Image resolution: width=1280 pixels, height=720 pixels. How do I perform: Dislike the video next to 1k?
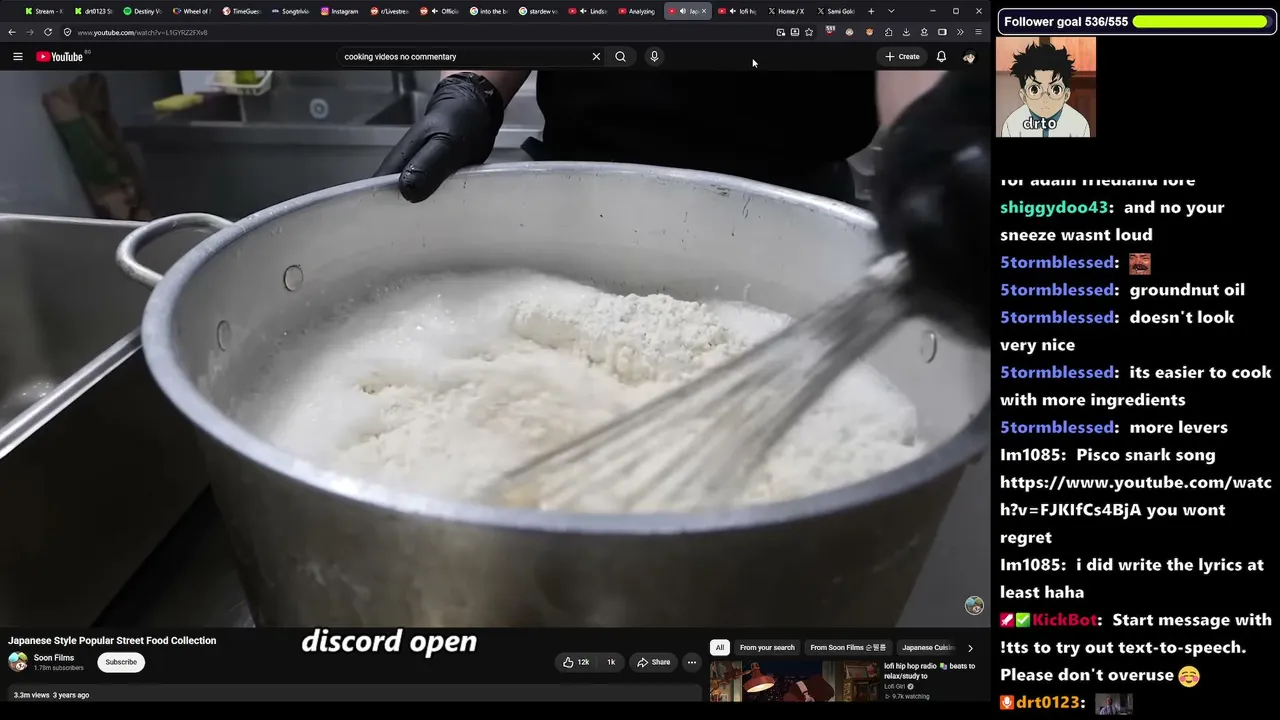(610, 662)
